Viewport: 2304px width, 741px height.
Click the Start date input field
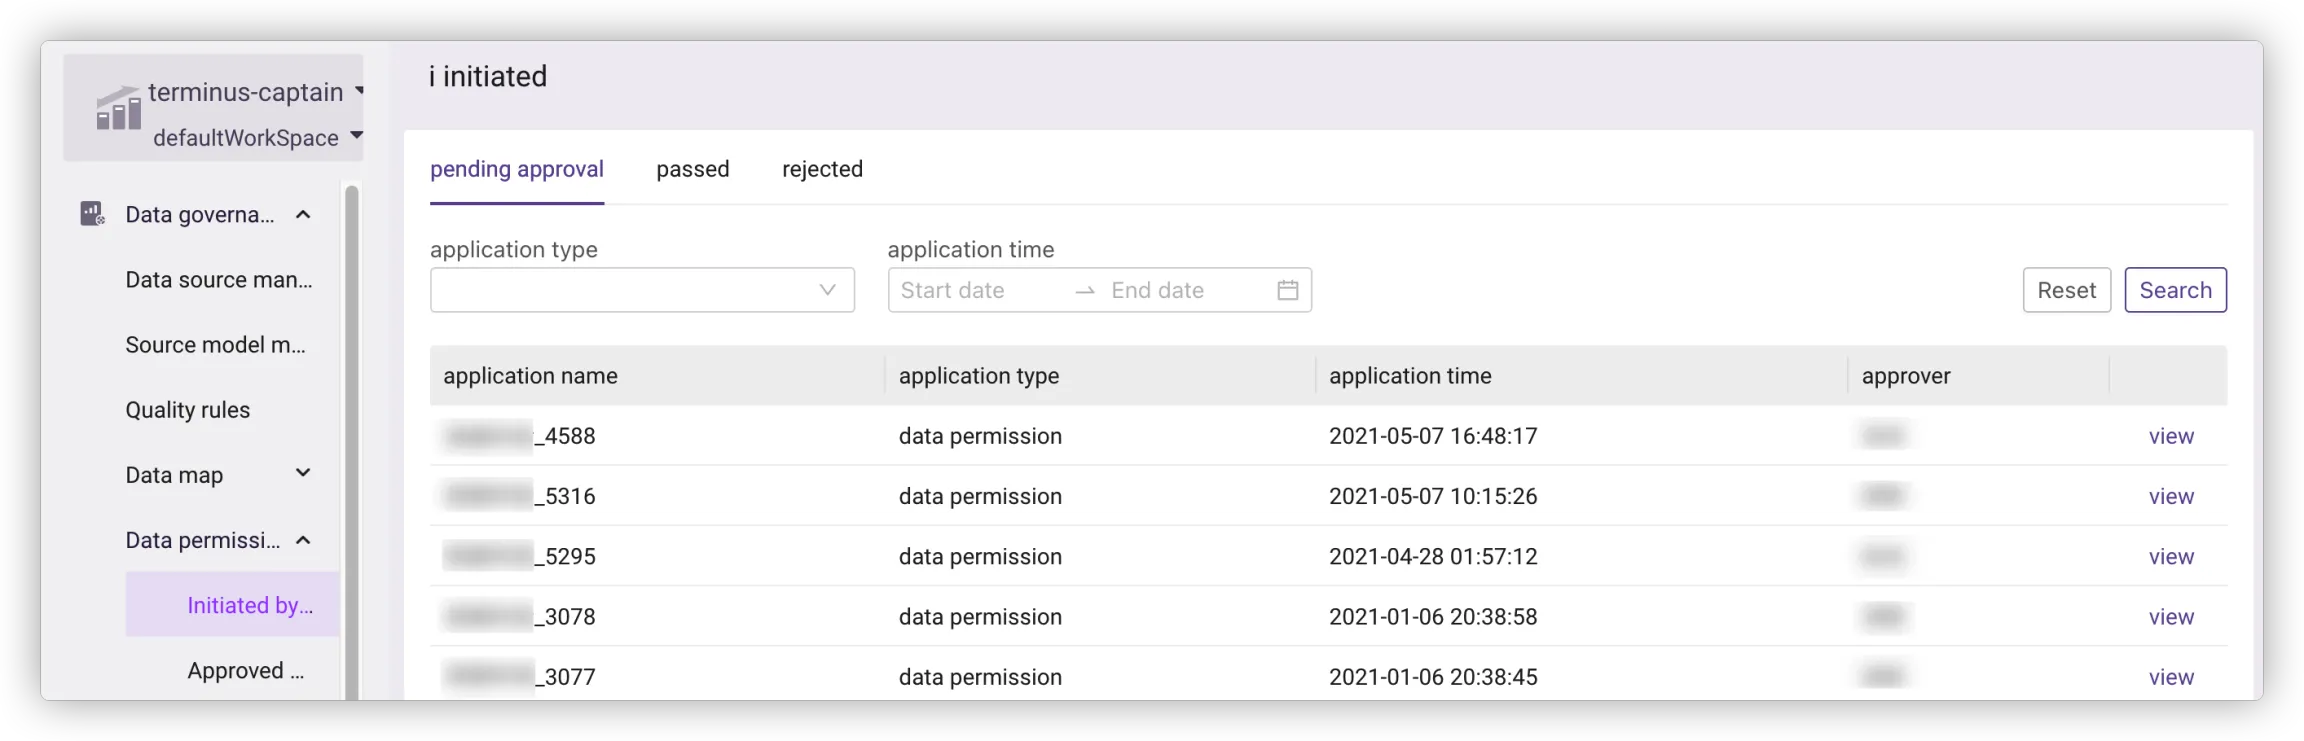coord(975,290)
